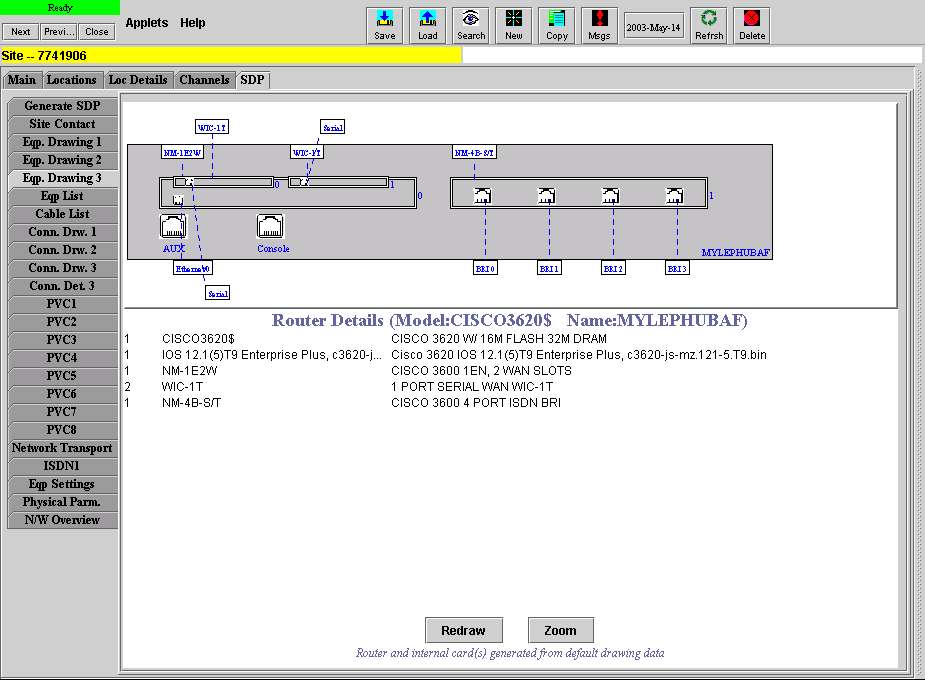Open the Msgs toolbar icon

click(x=599, y=25)
